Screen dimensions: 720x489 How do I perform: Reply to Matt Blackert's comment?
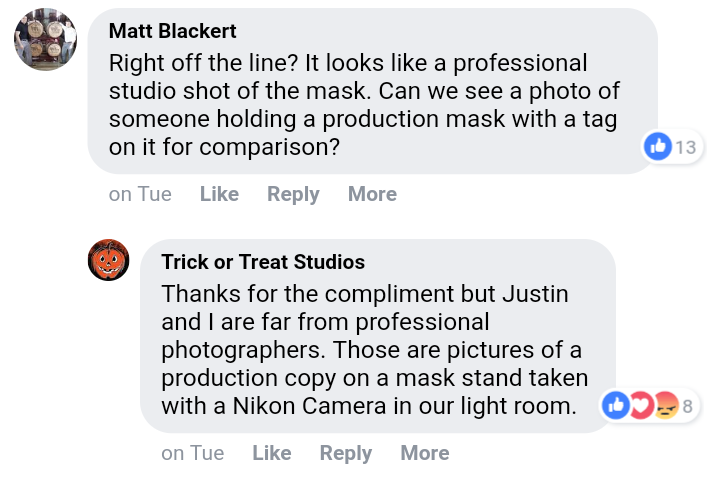click(293, 194)
